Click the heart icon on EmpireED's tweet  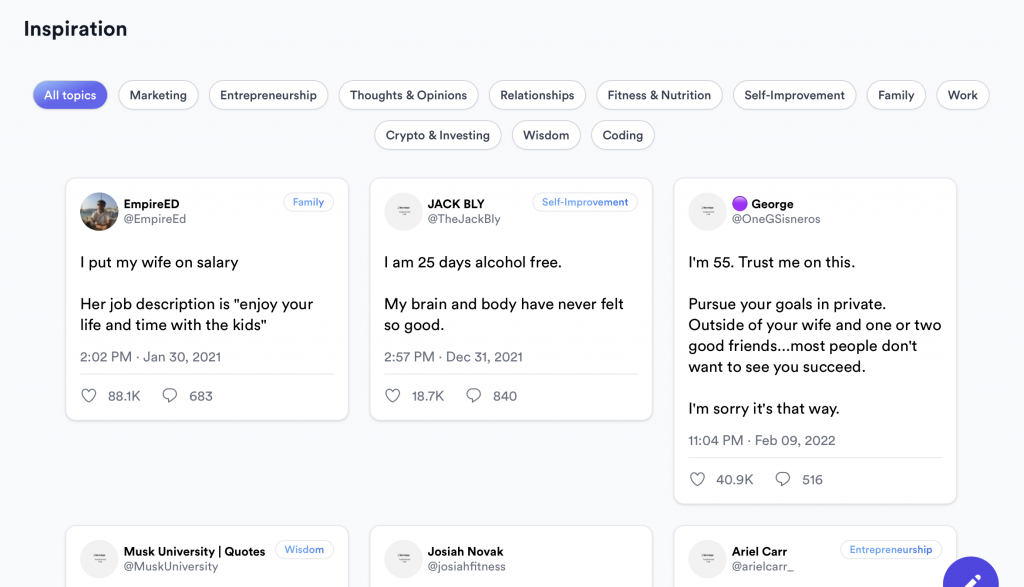tap(89, 396)
